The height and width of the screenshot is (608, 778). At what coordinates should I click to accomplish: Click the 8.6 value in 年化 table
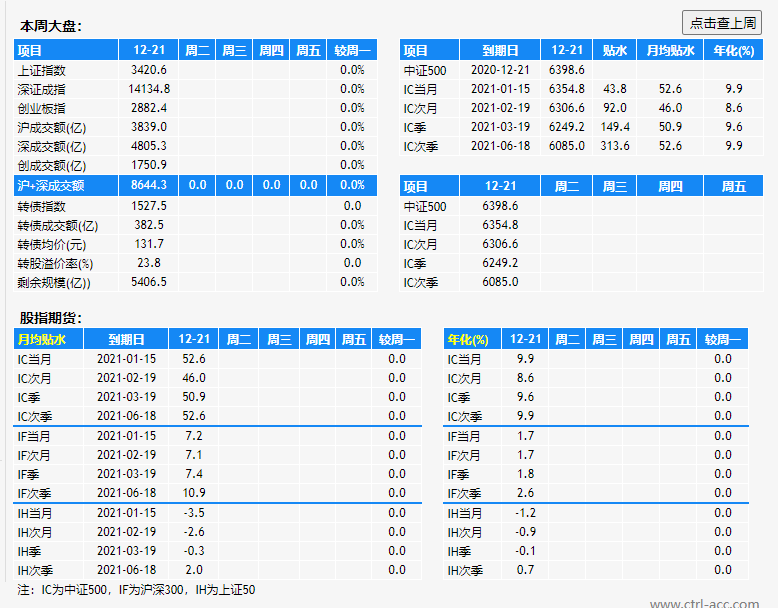tap(525, 378)
